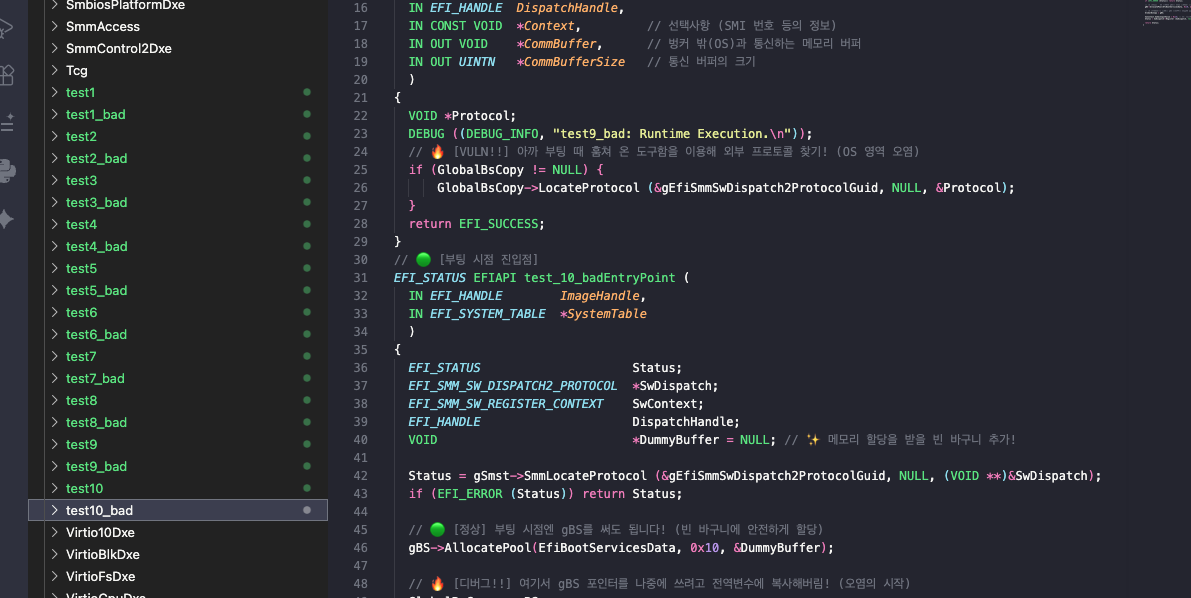Open the sparkle list icon panel
The image size is (1191, 598).
(6, 123)
